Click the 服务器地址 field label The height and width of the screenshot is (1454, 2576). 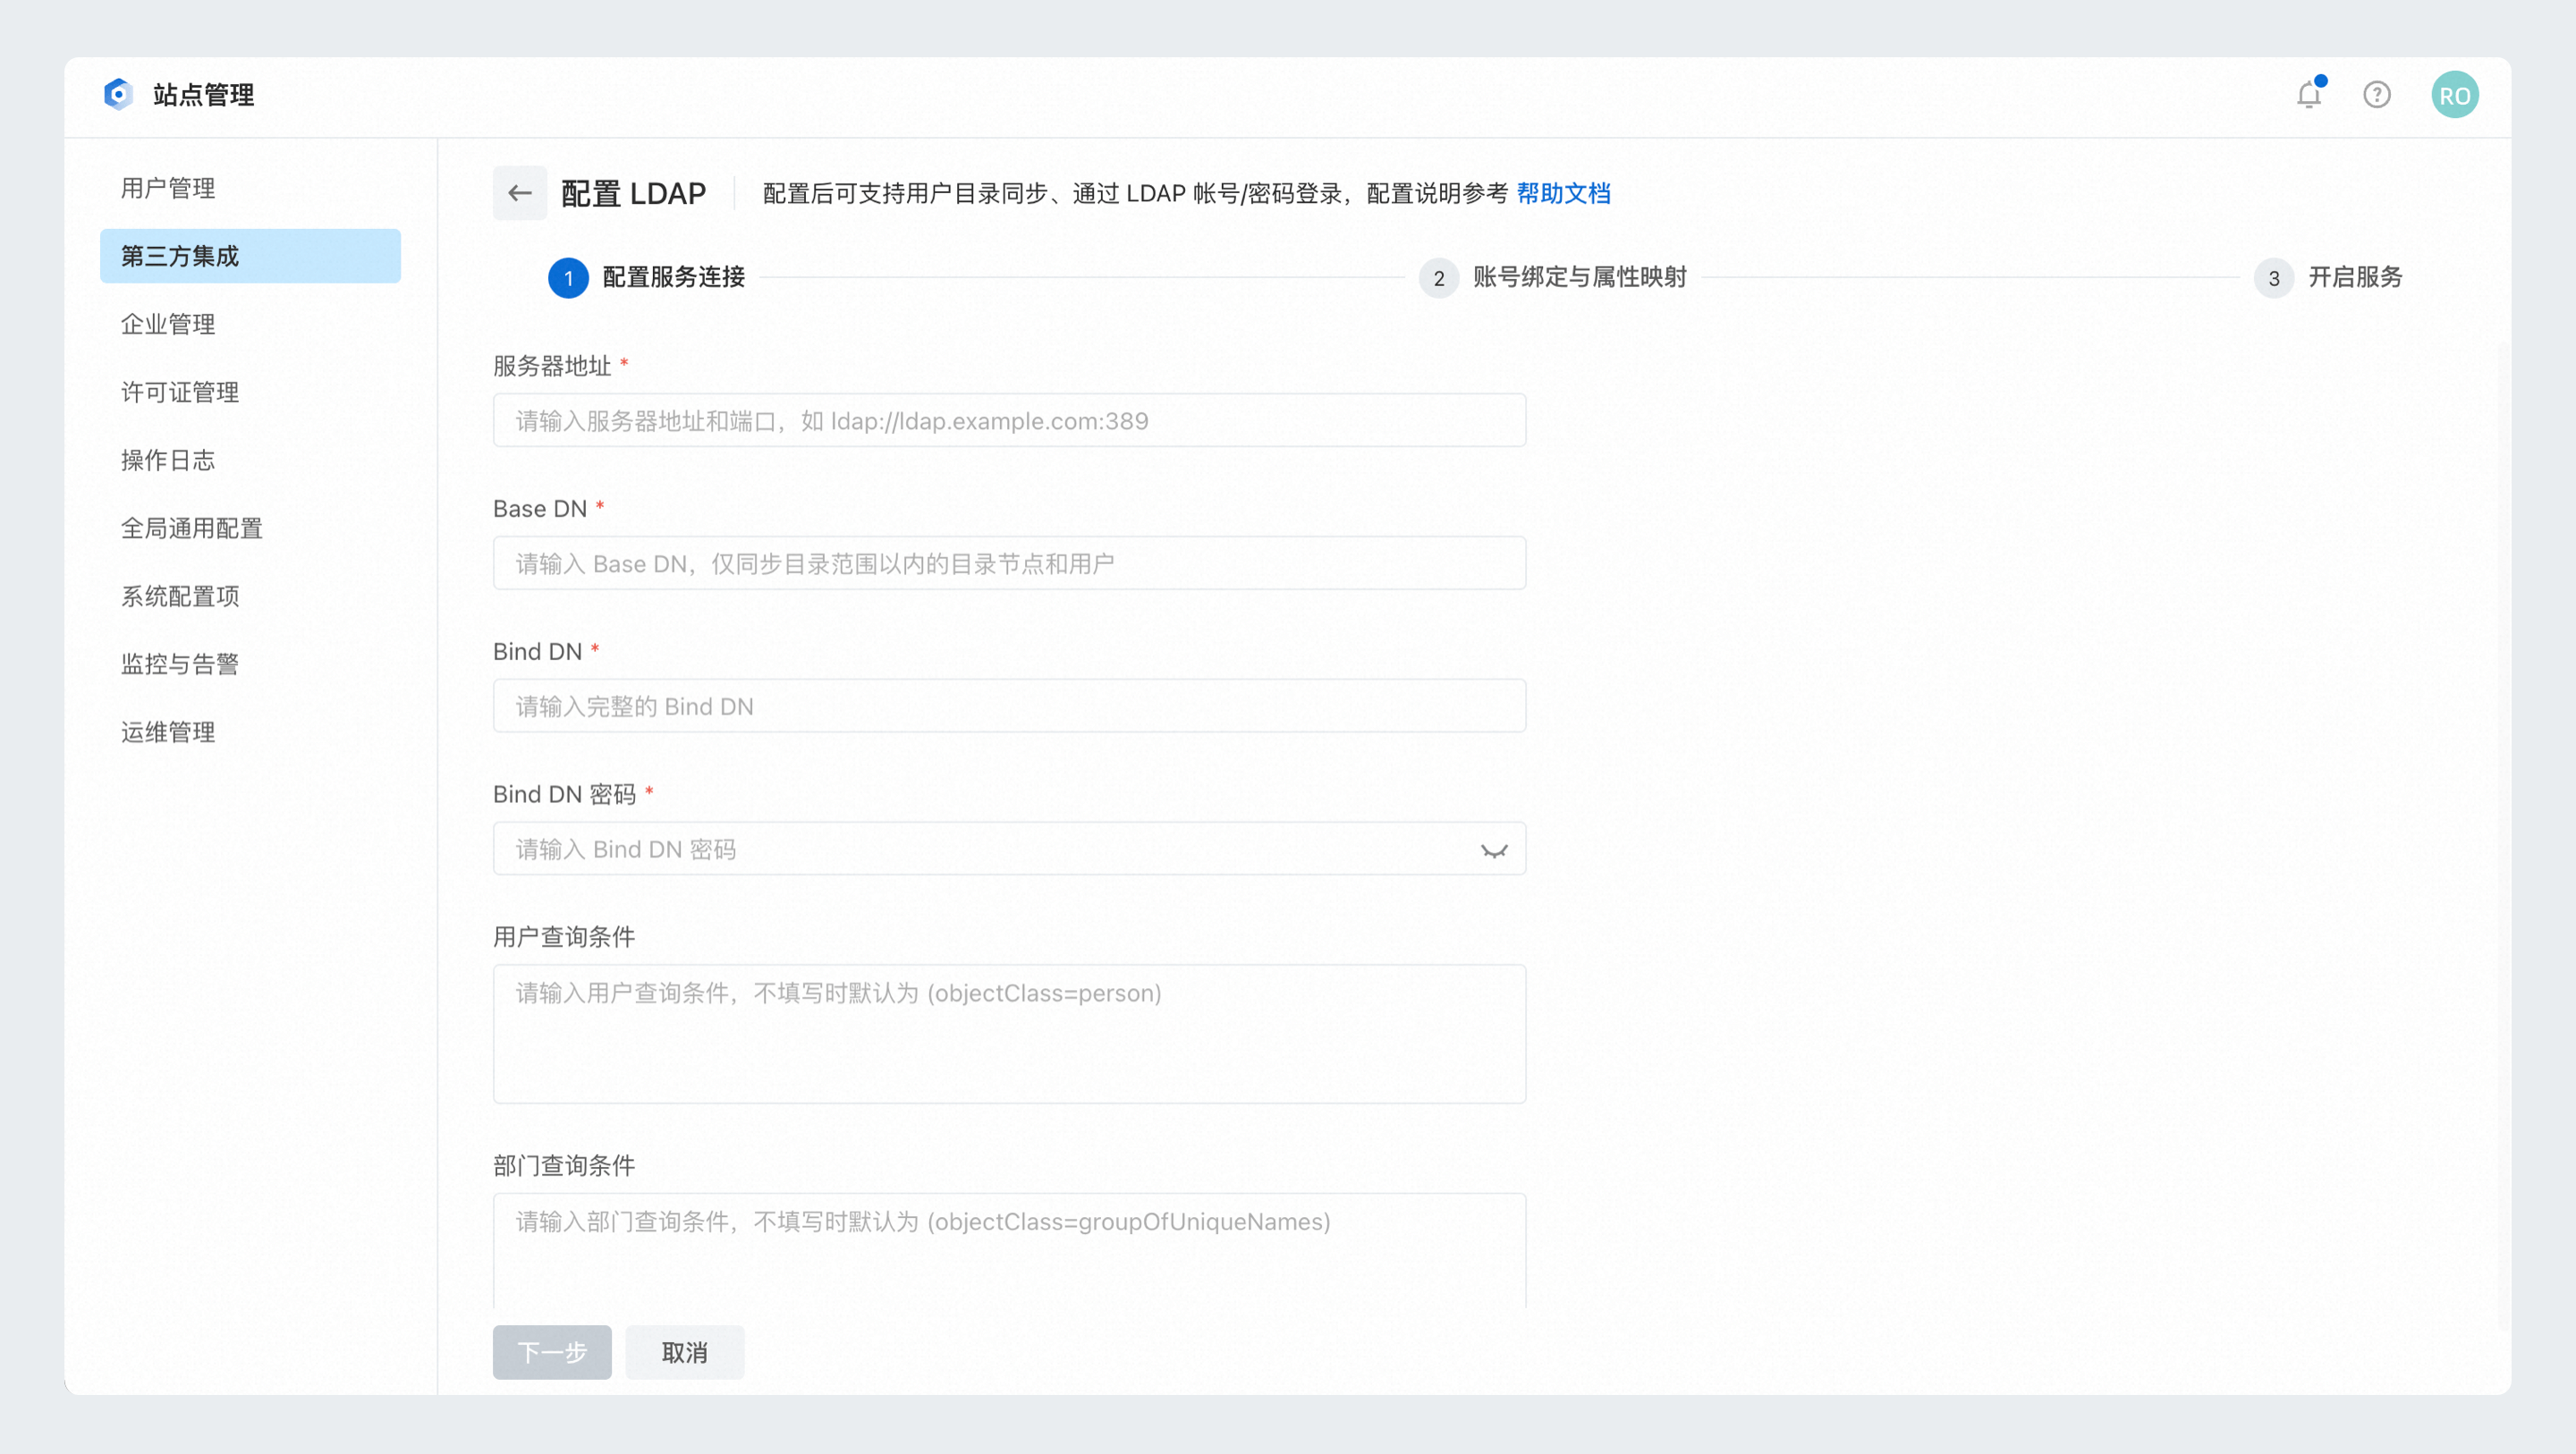(552, 366)
